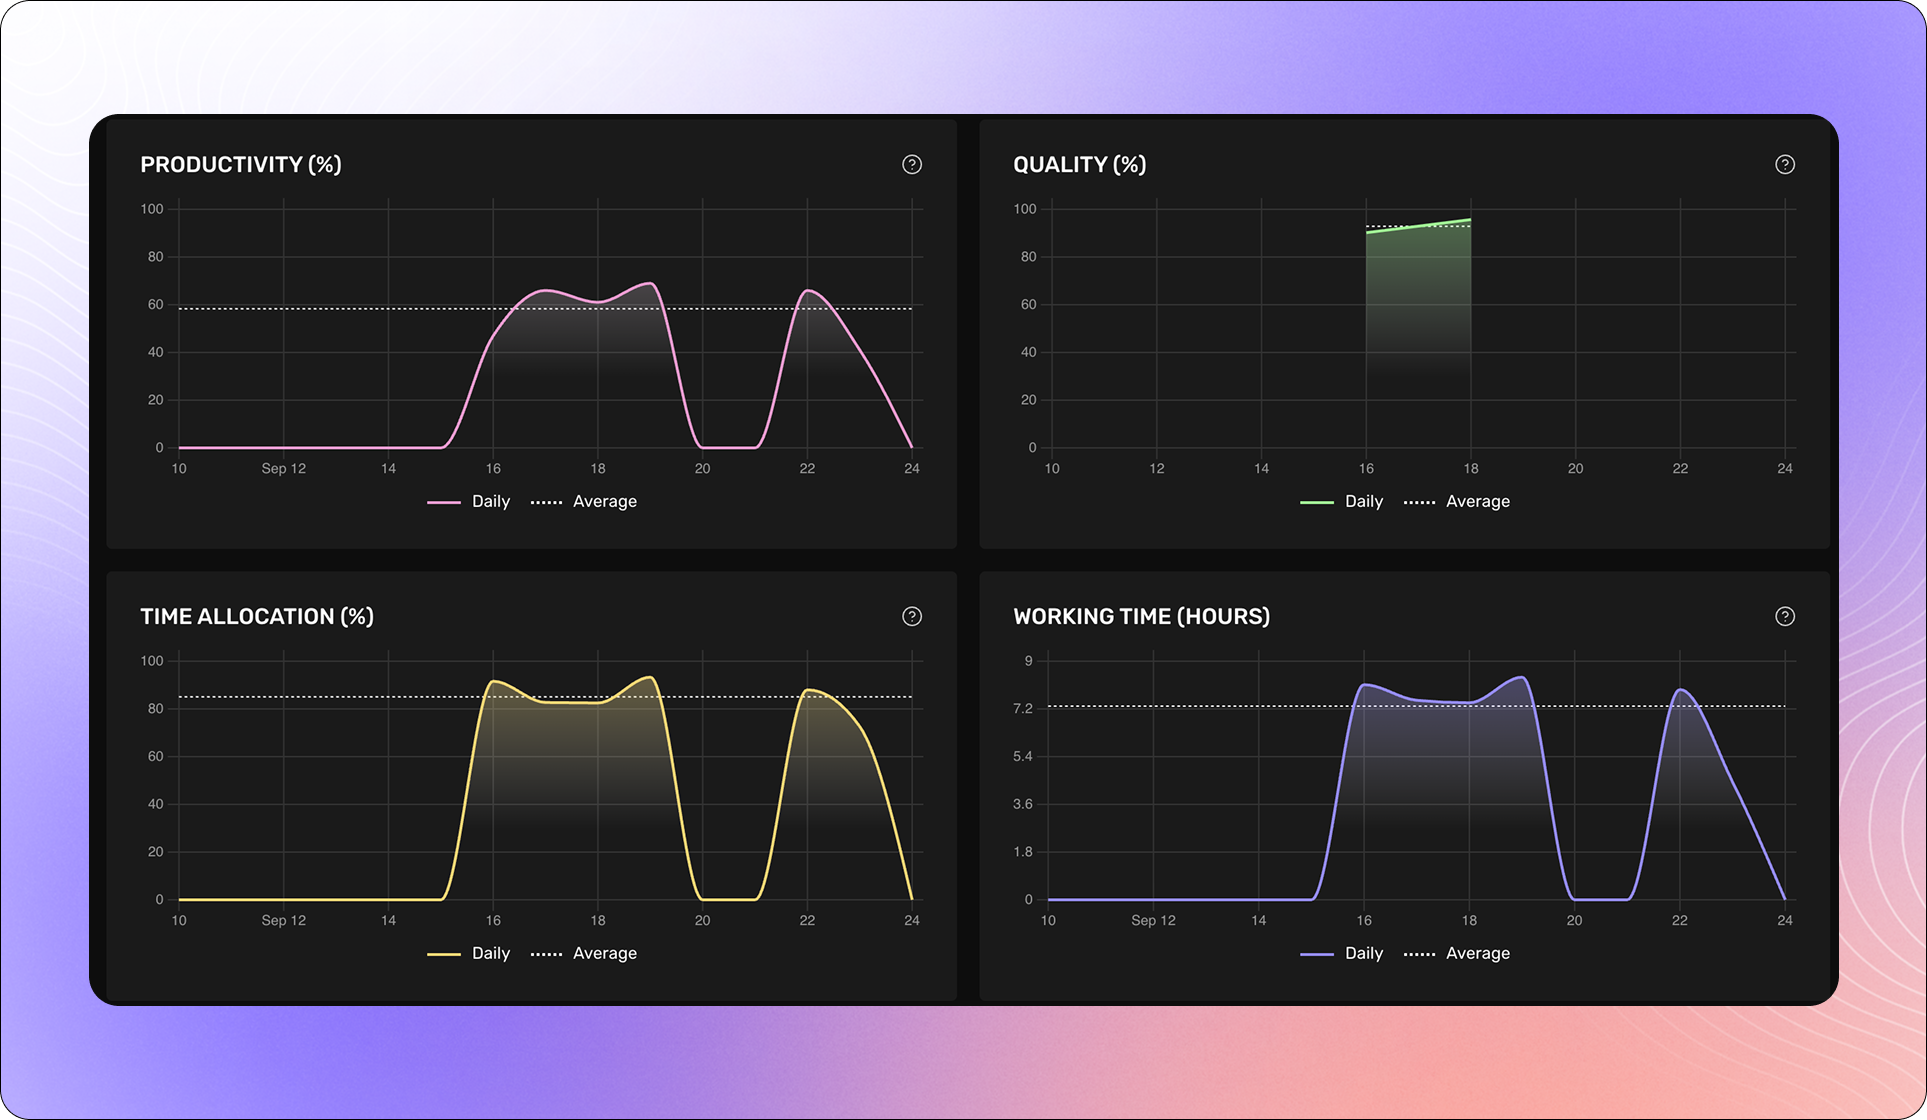Click the Quality chart help icon
The image size is (1927, 1120).
pyautogui.click(x=1784, y=165)
